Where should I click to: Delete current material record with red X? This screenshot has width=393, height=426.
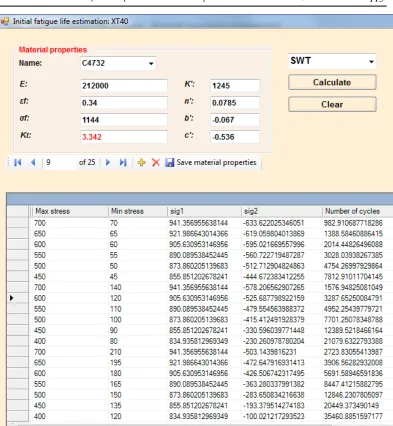click(x=156, y=162)
